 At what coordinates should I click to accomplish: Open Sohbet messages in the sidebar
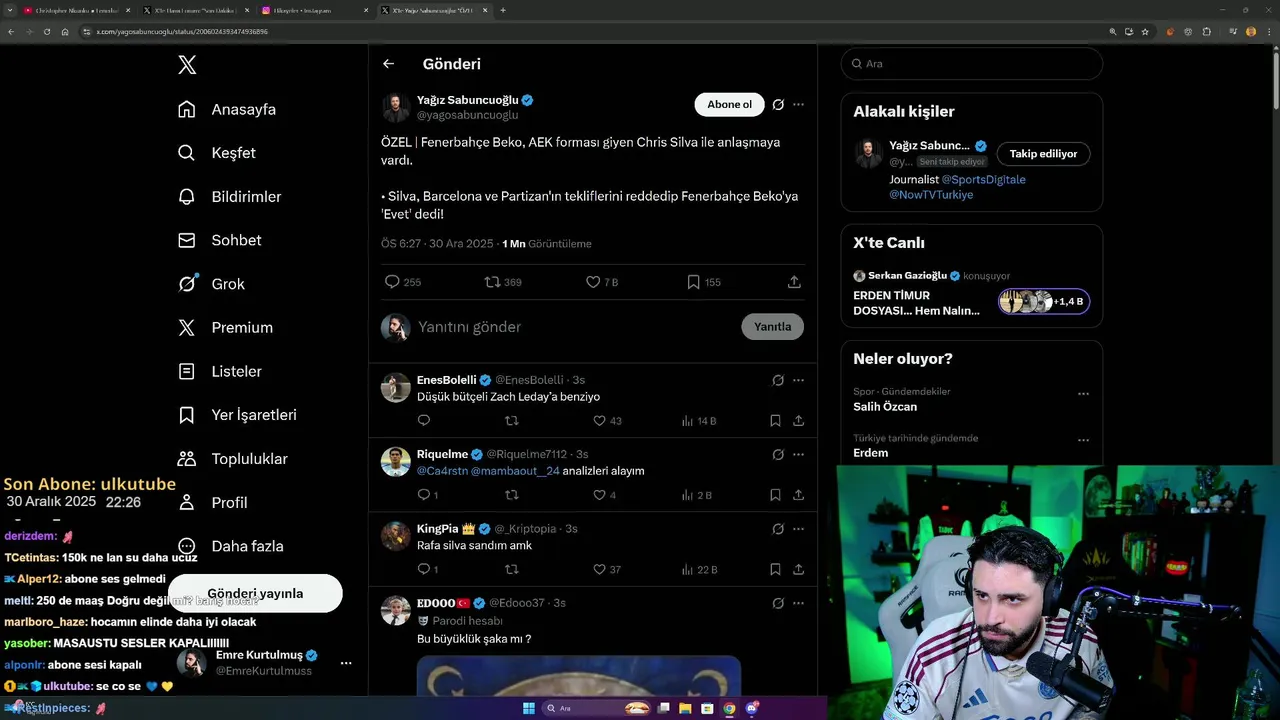[219, 240]
